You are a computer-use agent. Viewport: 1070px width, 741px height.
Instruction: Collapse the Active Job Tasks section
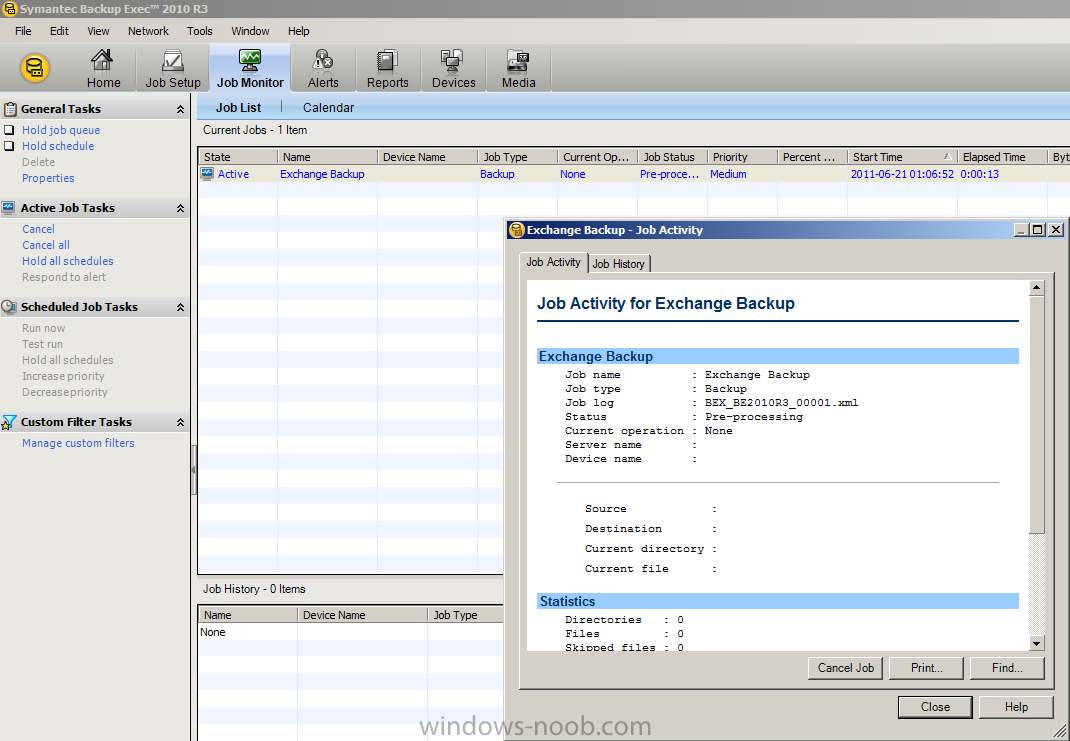click(180, 208)
